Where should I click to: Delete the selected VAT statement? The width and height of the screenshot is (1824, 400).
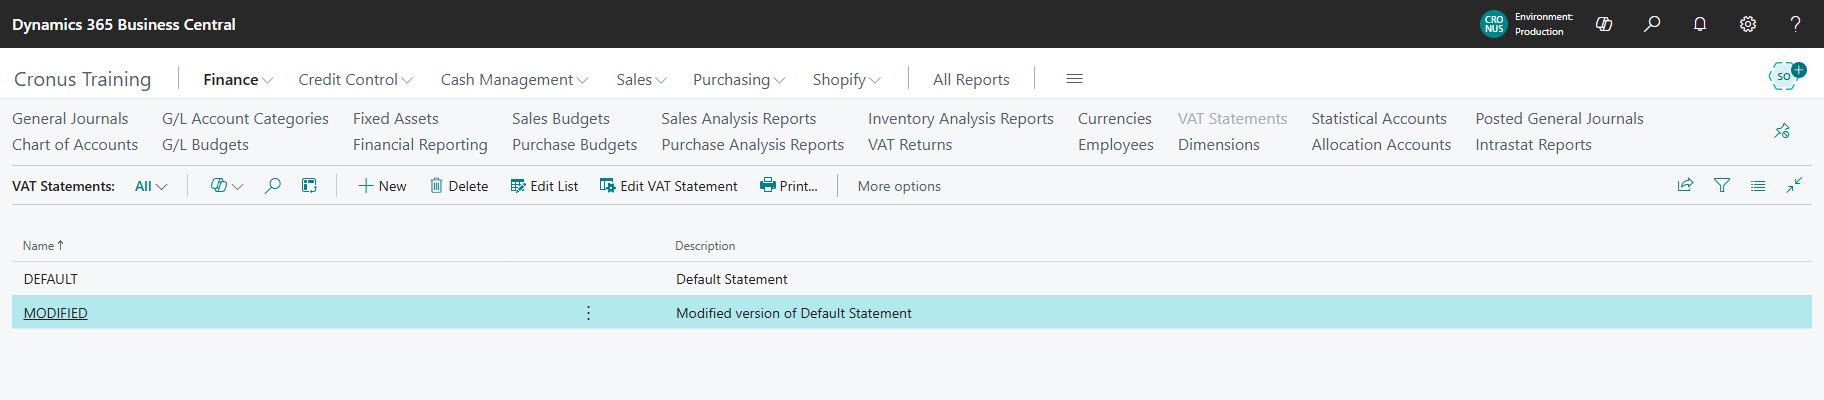point(459,186)
